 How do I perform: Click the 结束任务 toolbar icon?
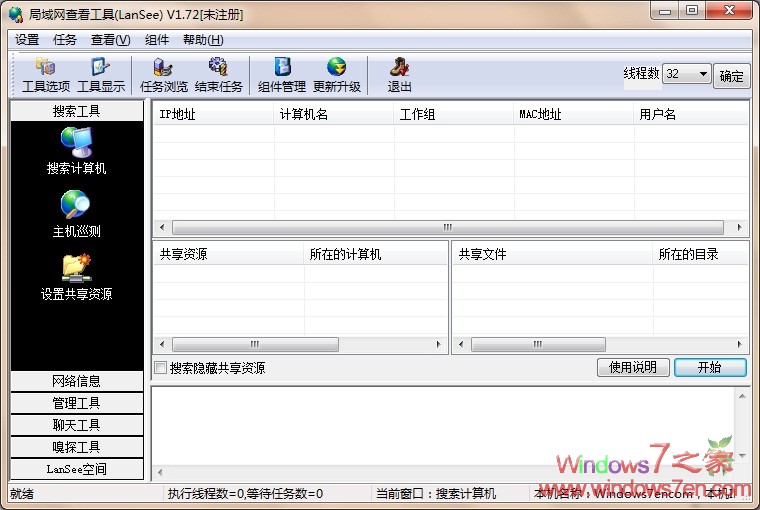[x=218, y=75]
